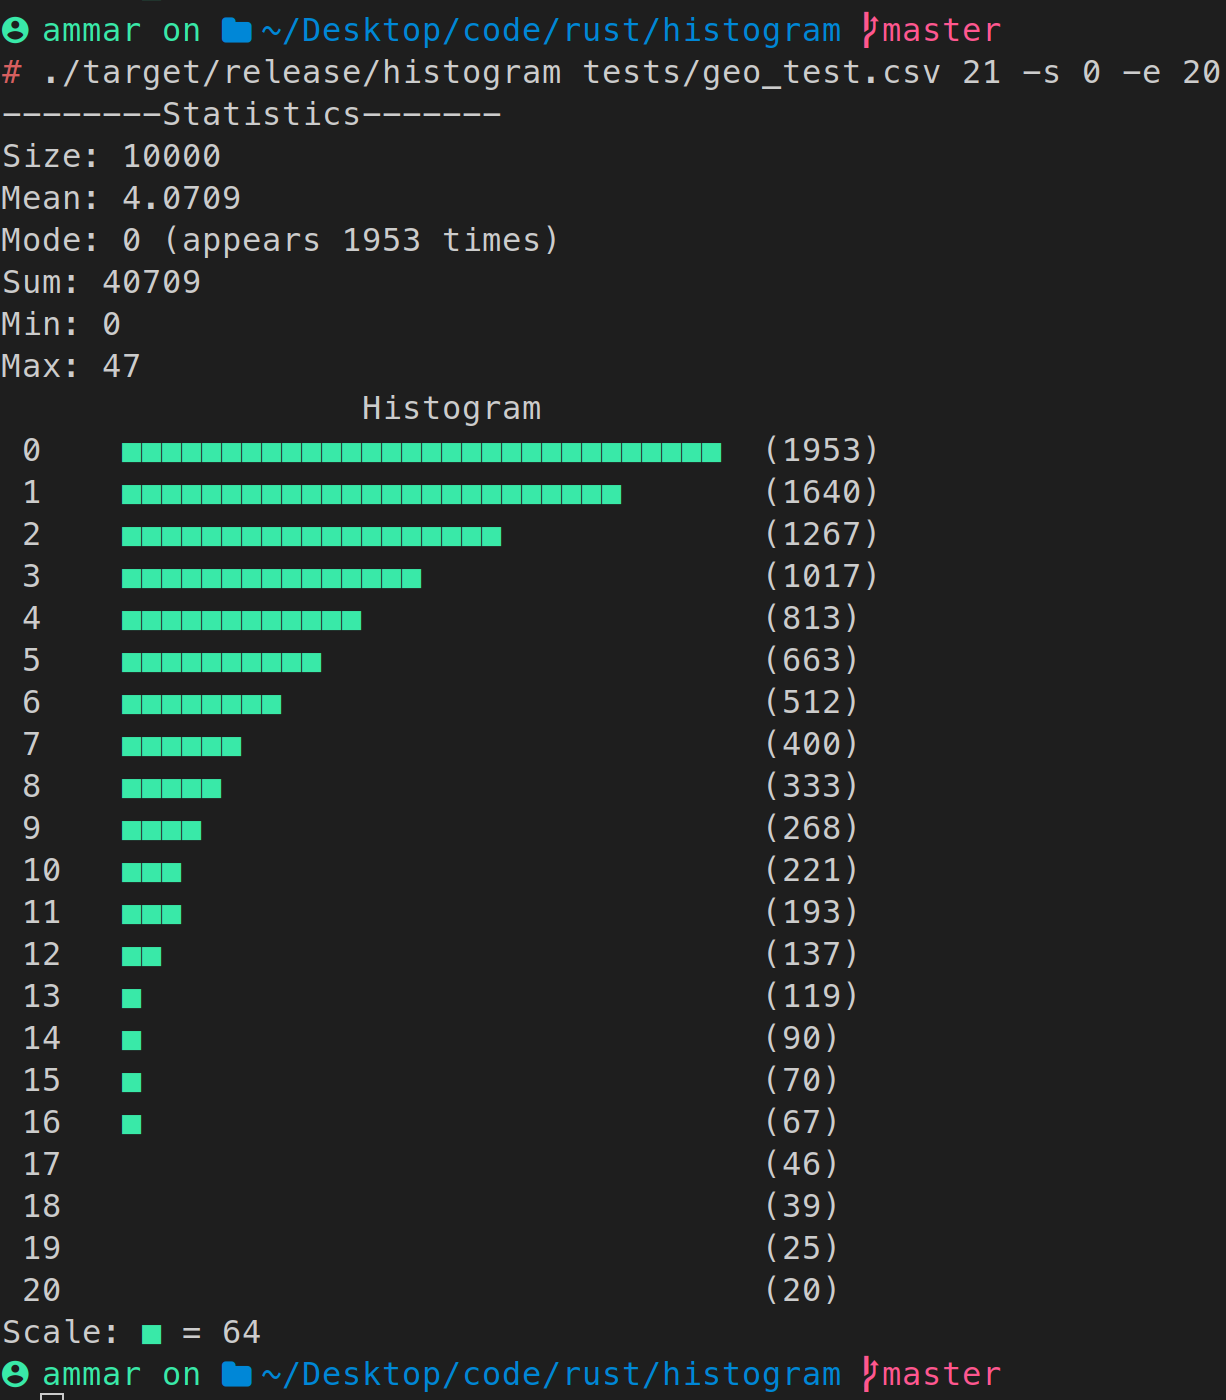Image resolution: width=1226 pixels, height=1400 pixels.
Task: Click the blue folder icon in the top prompt
Action: (x=236, y=30)
